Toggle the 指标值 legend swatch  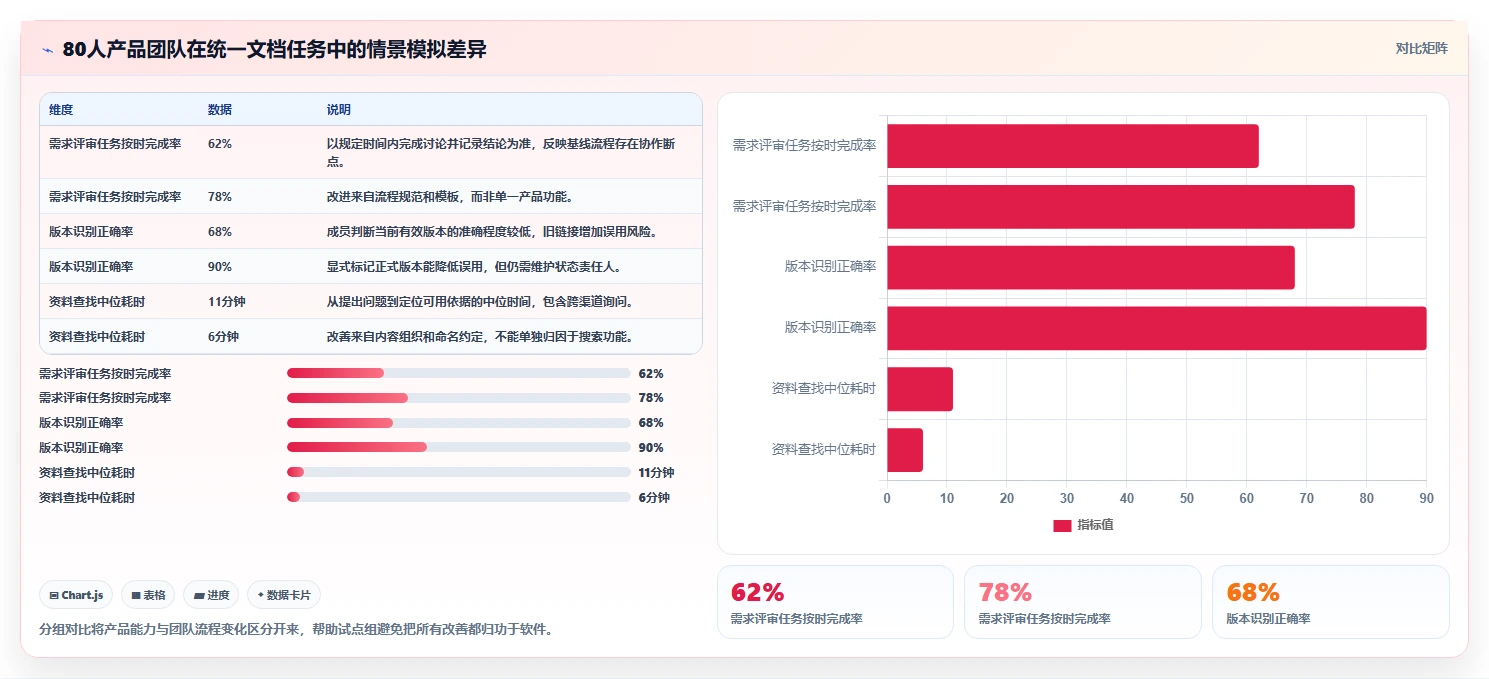tap(1062, 525)
